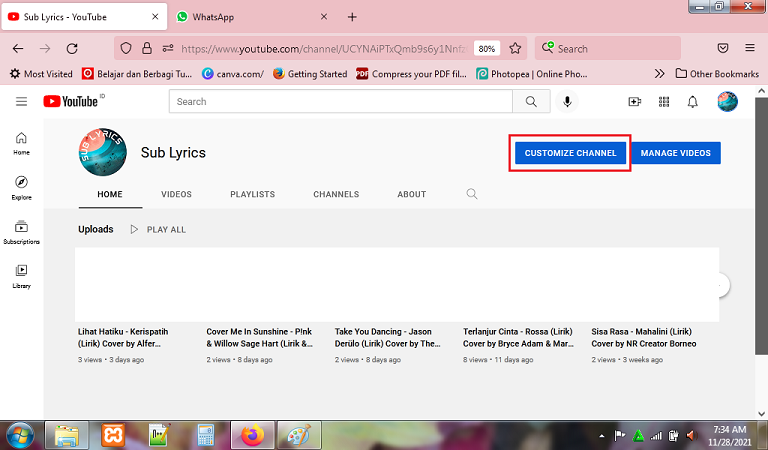Open Calculator from the taskbar

[x=206, y=435]
